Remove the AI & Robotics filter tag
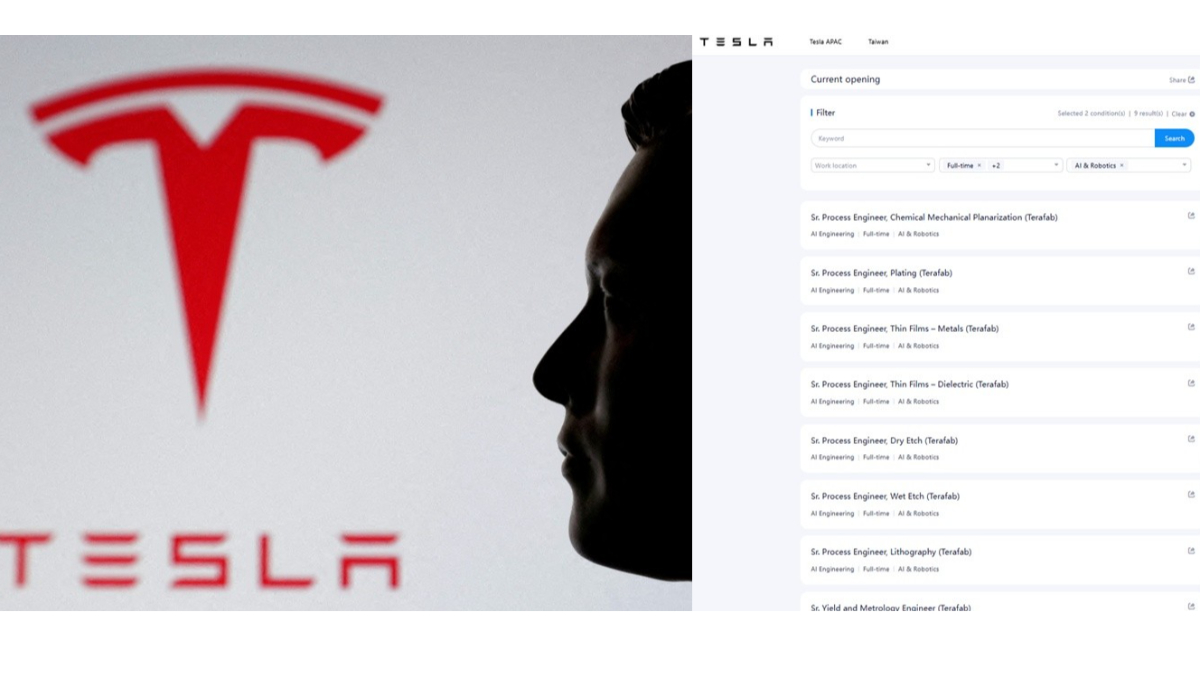This screenshot has height=676, width=1200. pyautogui.click(x=1122, y=166)
